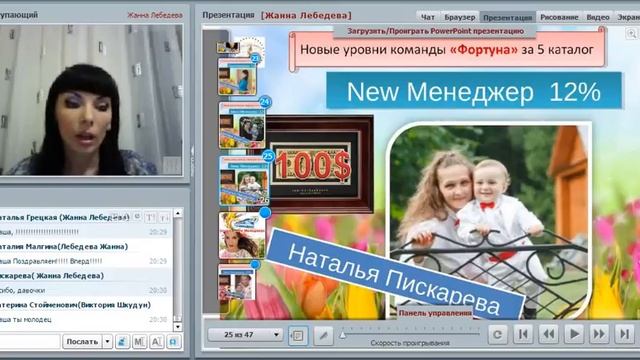Image resolution: width=640 pixels, height=360 pixels.
Task: Advance with the fast-forward button
Action: [599, 334]
